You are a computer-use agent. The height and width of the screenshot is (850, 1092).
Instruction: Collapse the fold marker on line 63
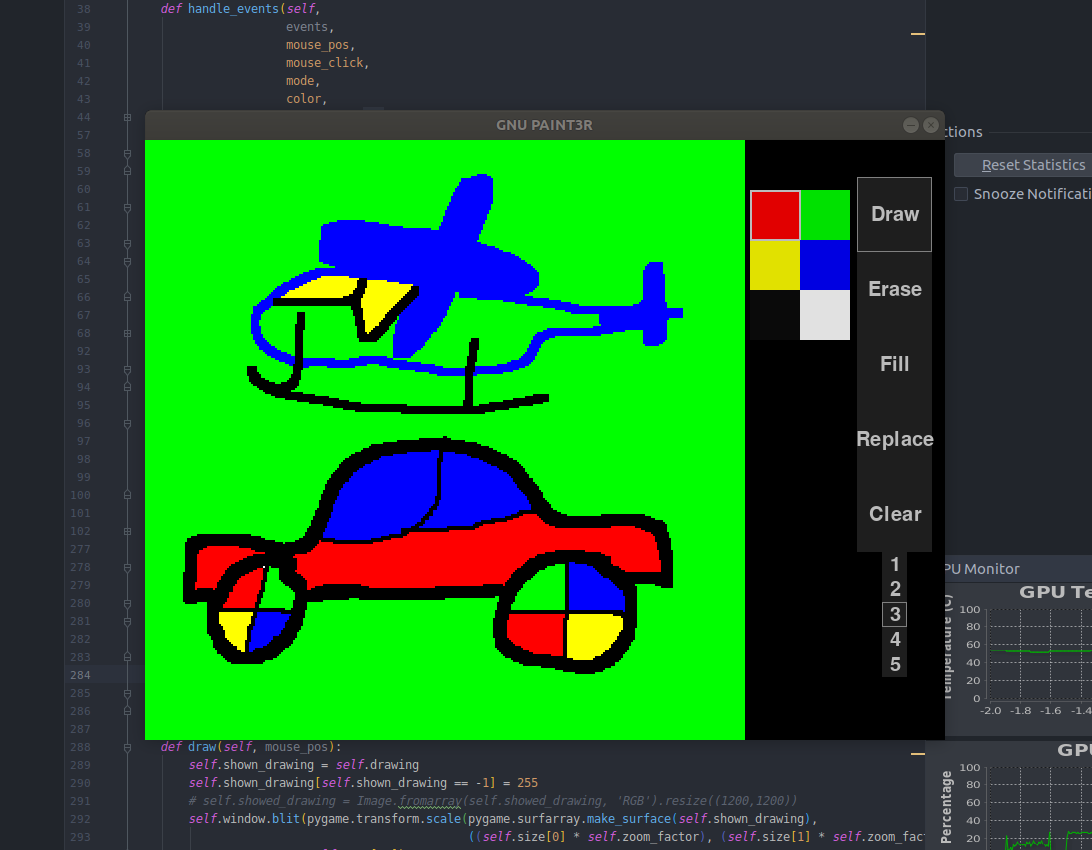(126, 243)
